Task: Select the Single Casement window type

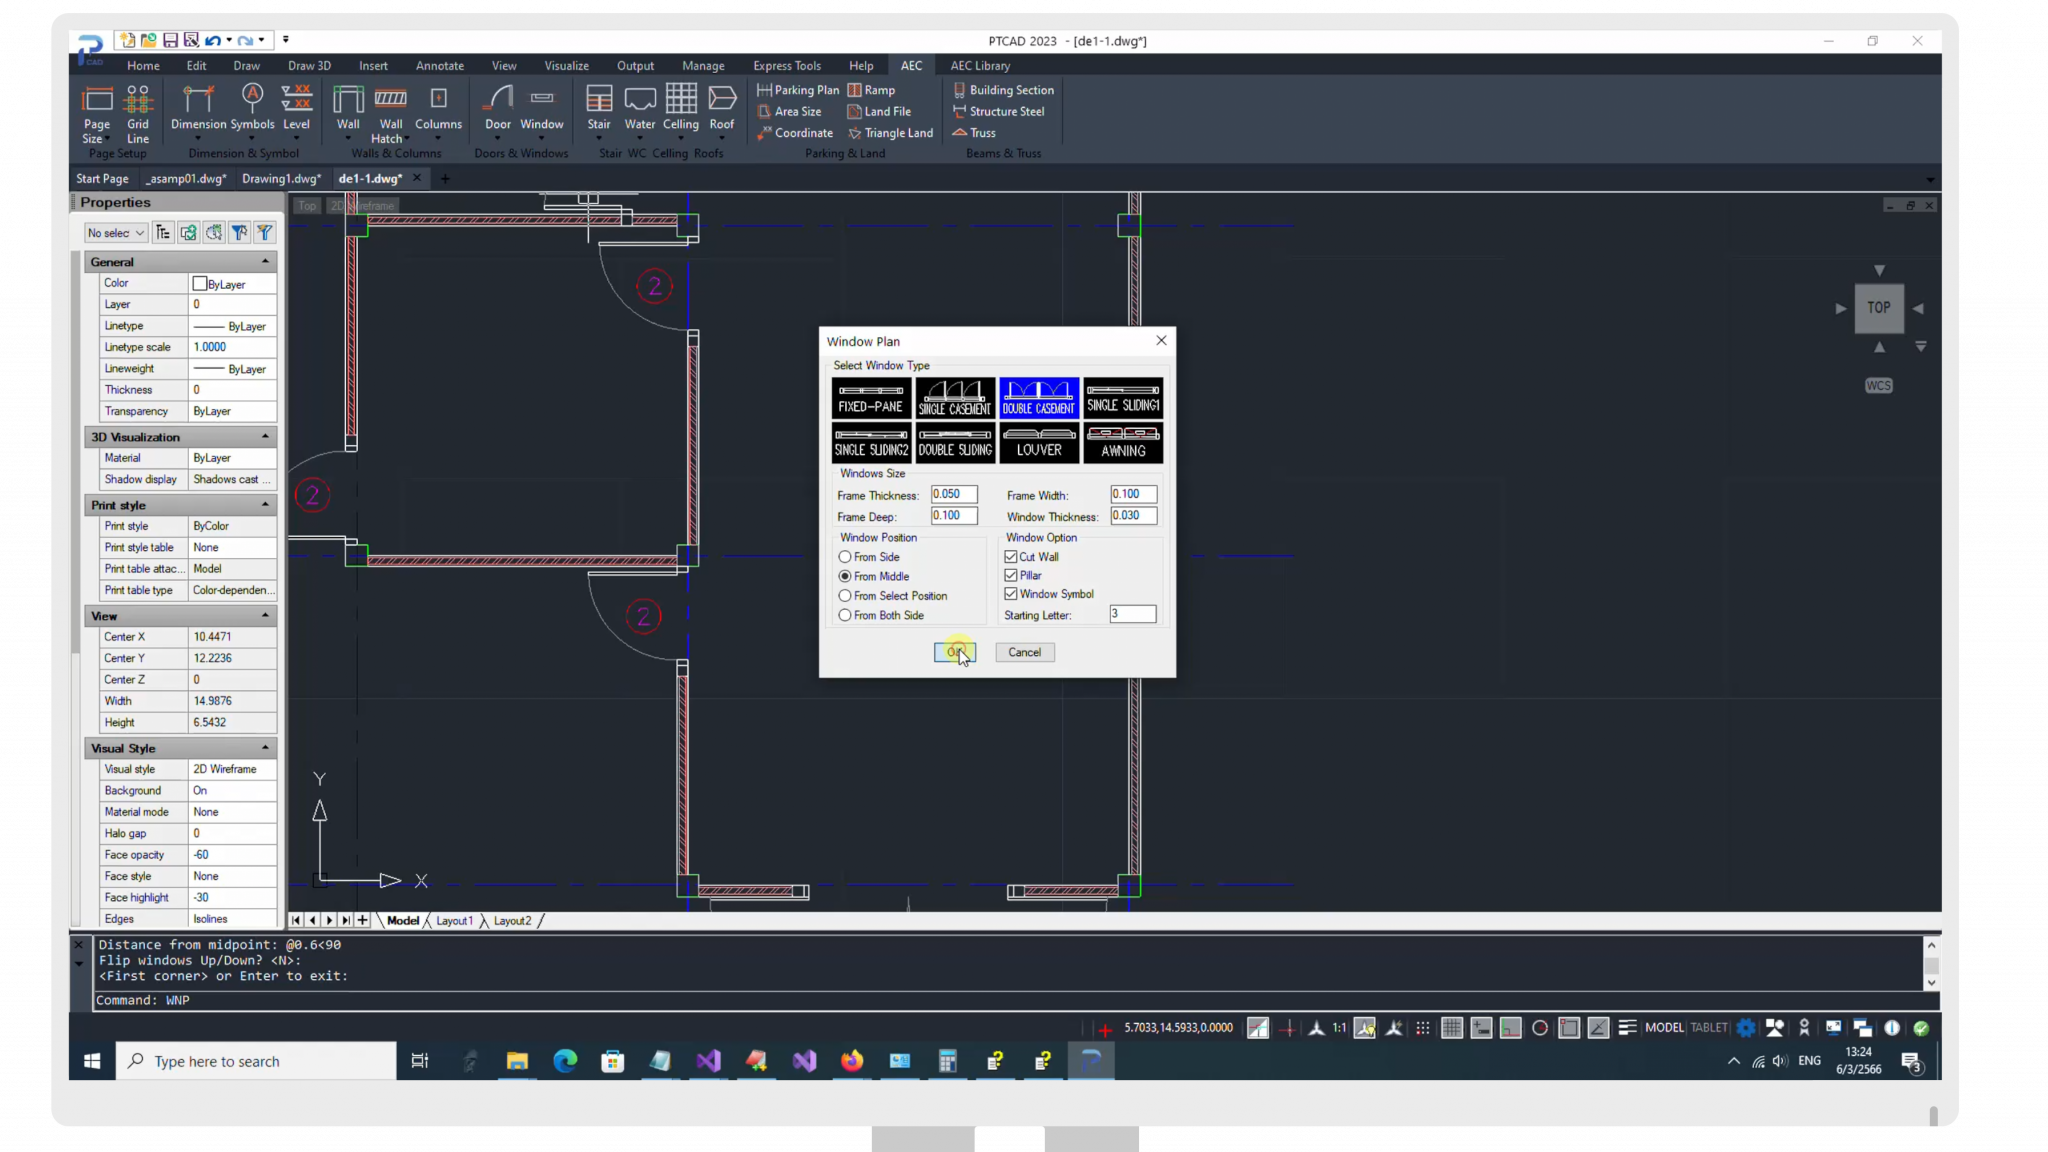Action: [955, 398]
